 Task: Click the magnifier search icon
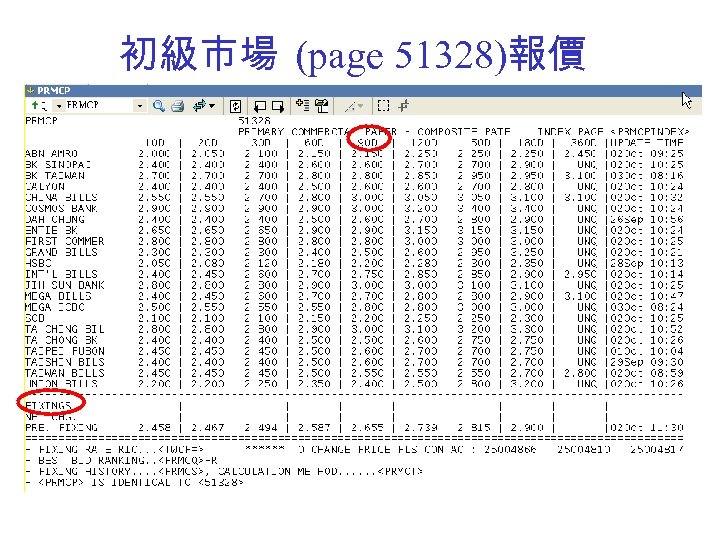click(x=159, y=106)
